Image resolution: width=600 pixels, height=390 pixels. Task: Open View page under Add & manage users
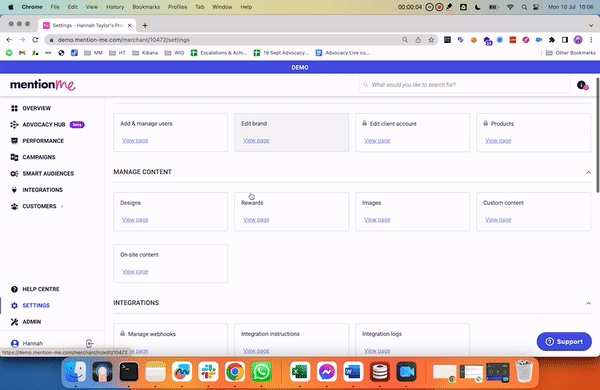(135, 140)
